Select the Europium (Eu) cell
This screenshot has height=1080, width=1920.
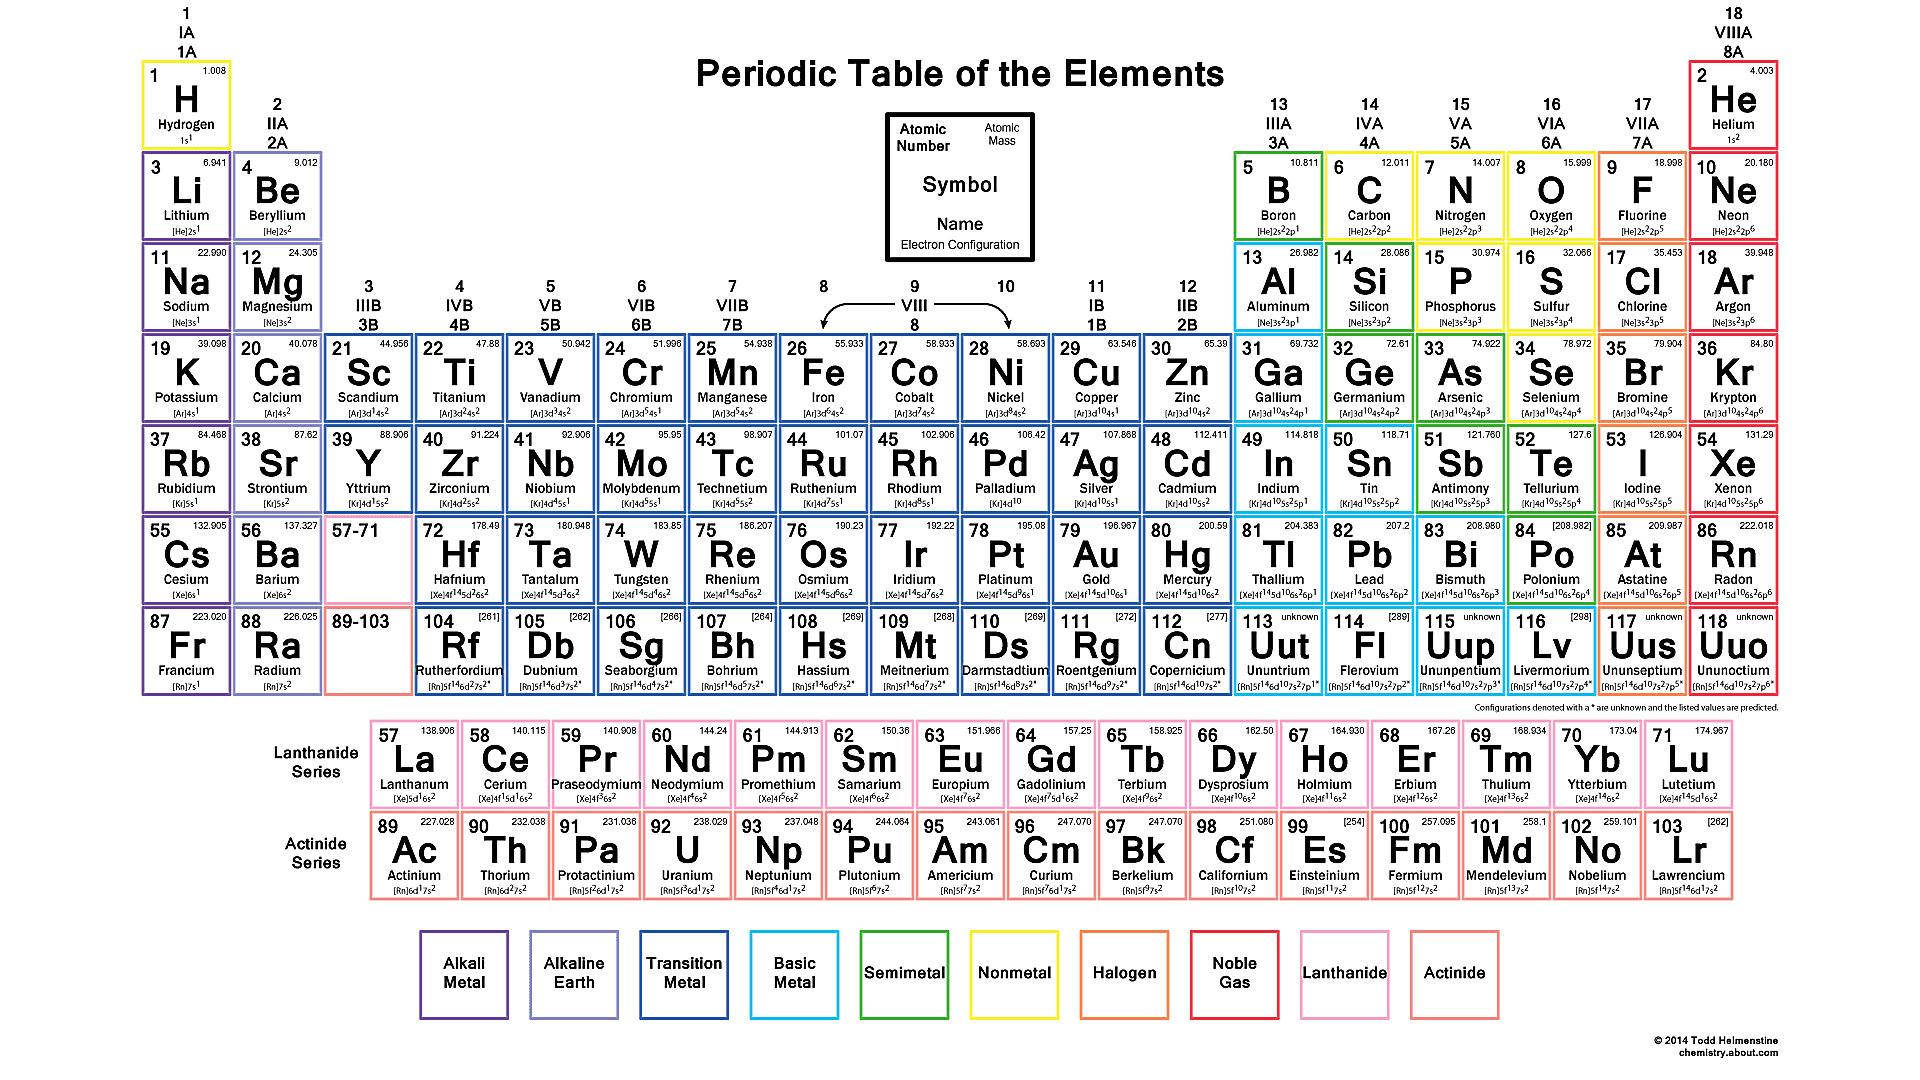[960, 765]
